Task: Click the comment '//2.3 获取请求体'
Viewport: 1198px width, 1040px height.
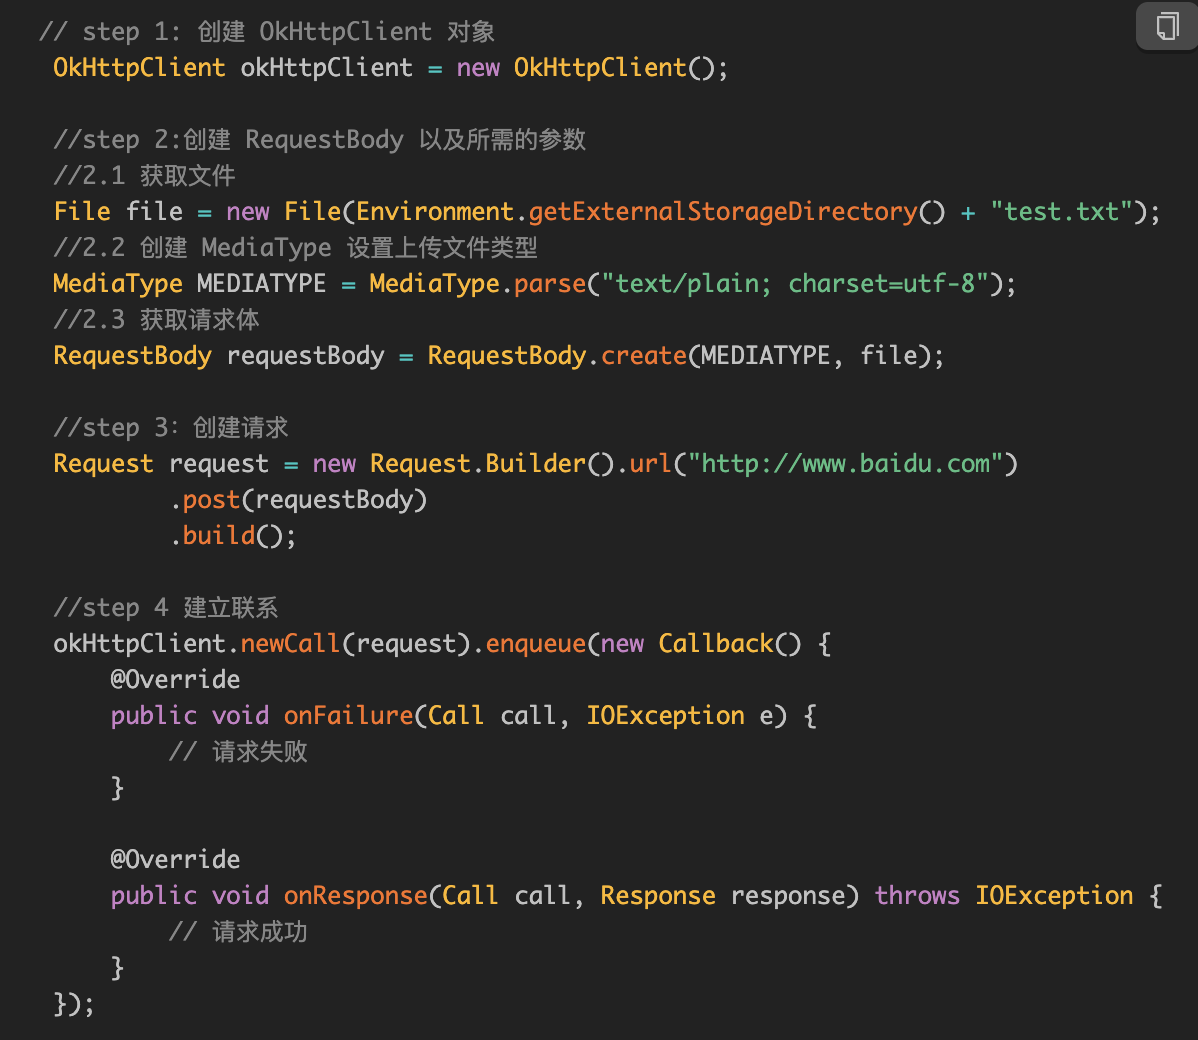Action: (157, 319)
